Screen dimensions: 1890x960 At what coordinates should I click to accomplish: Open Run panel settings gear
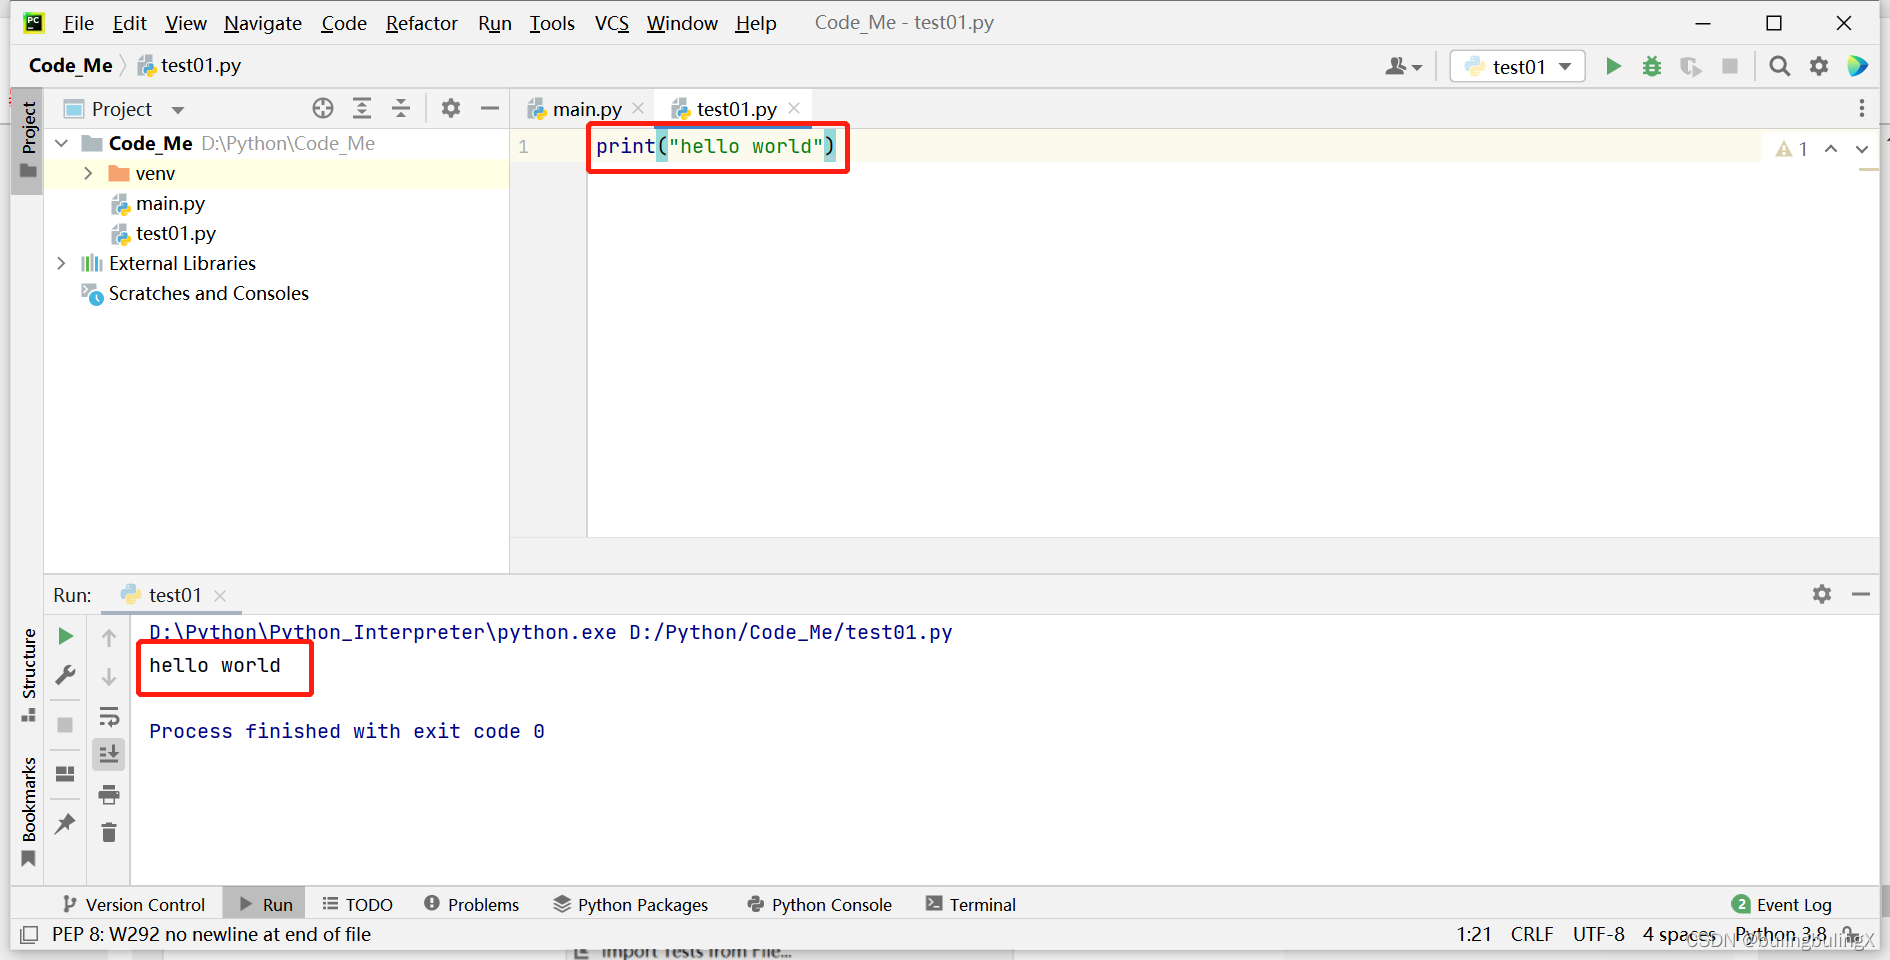[1822, 594]
